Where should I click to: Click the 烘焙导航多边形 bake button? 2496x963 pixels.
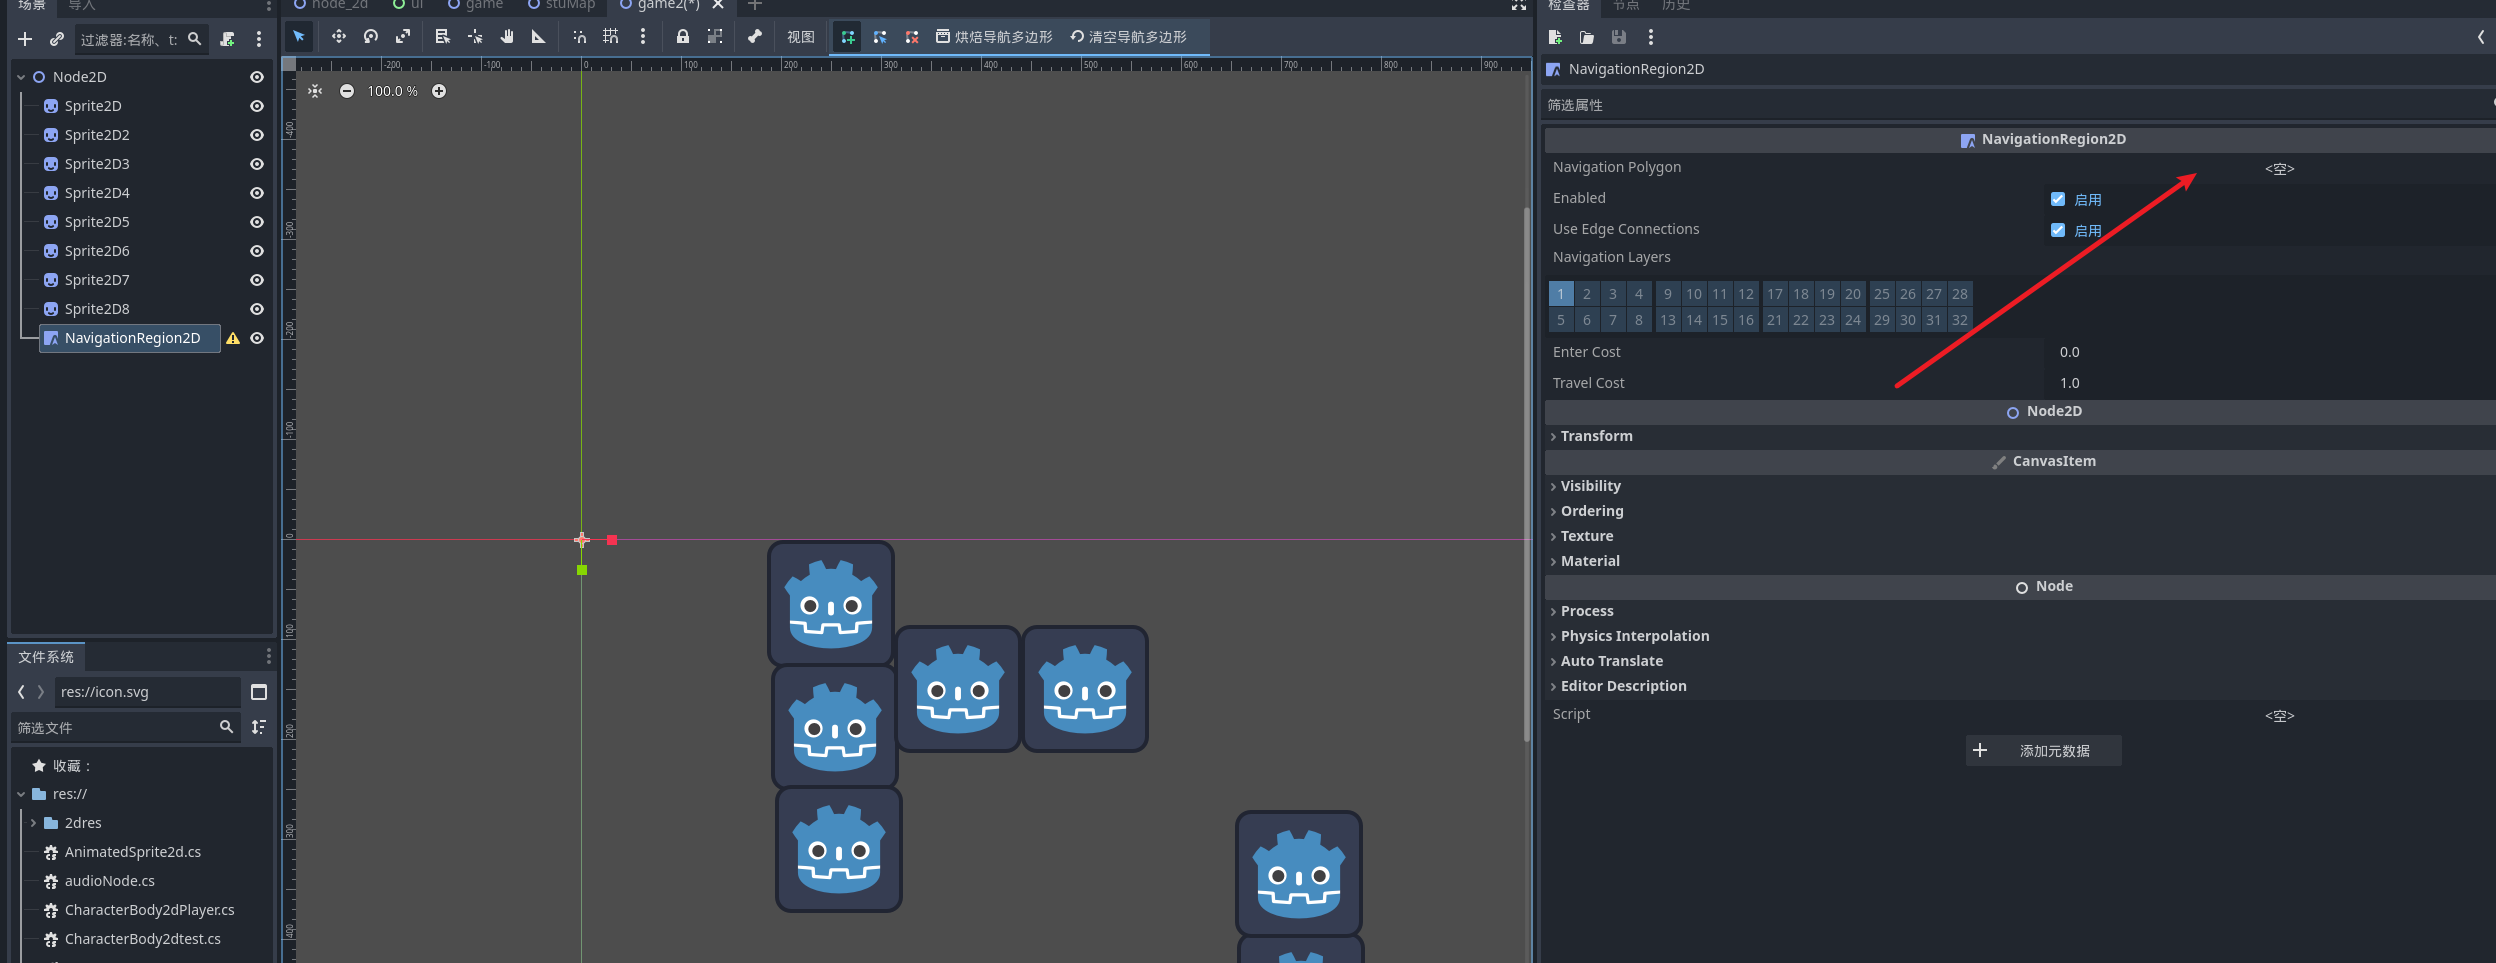pos(994,37)
